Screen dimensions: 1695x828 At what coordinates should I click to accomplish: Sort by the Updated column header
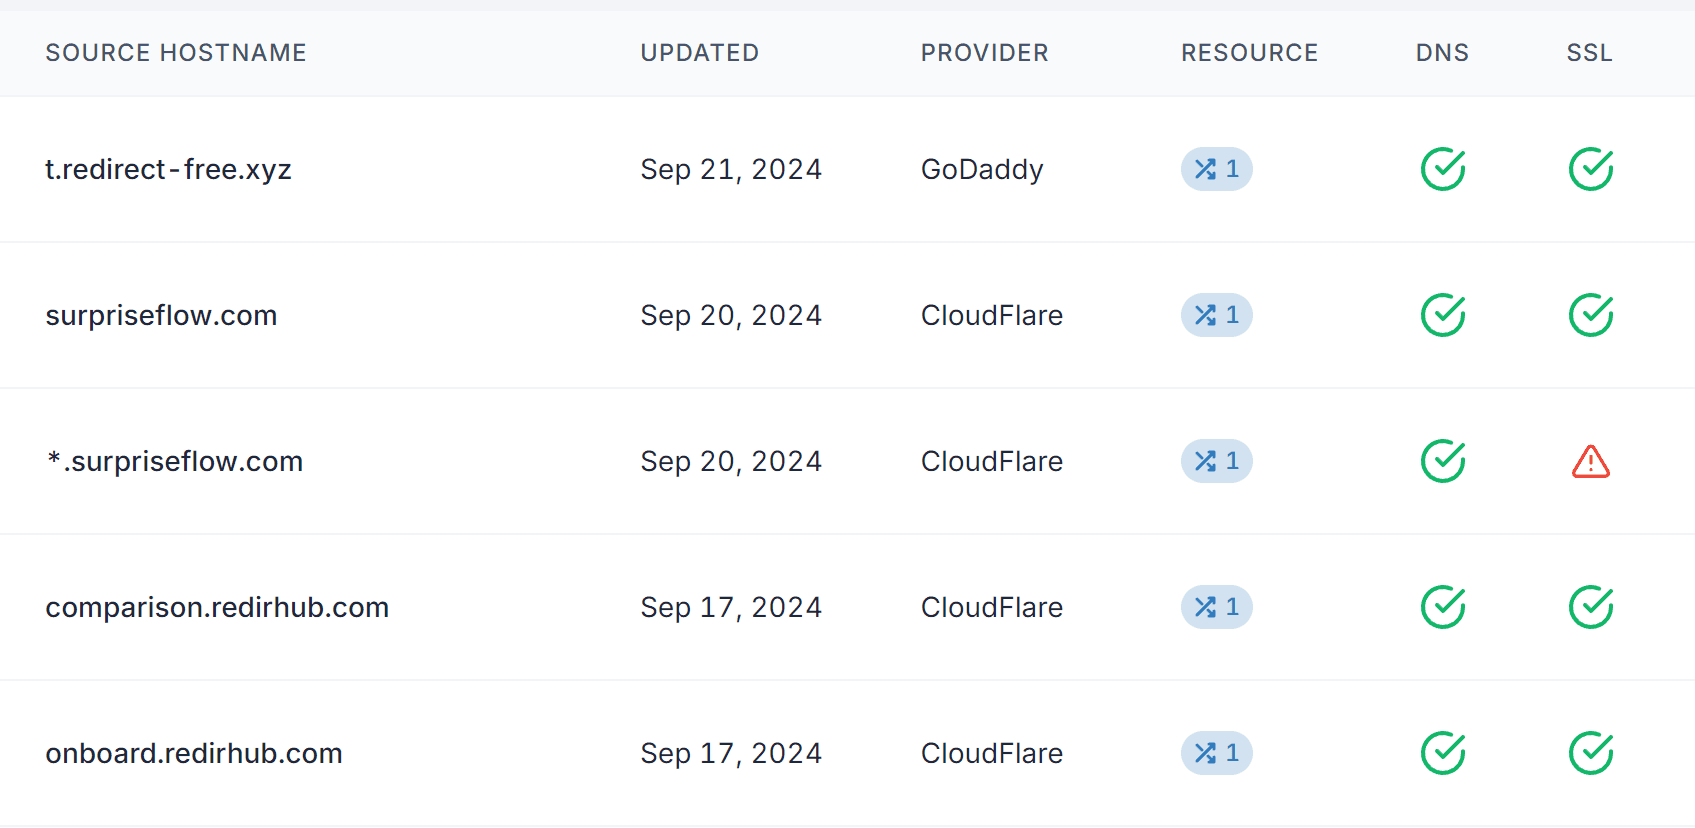[700, 53]
